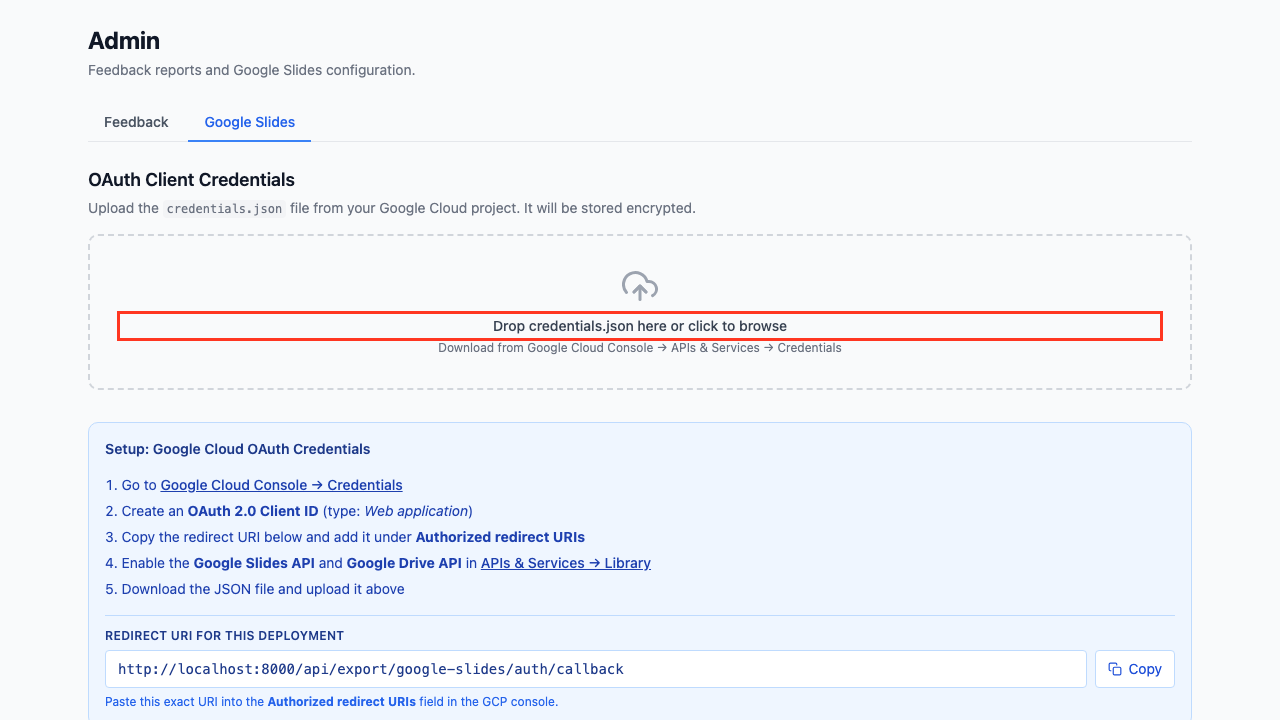The width and height of the screenshot is (1280, 720).
Task: Click the bold 'Google Slides API' text
Action: click(x=254, y=563)
